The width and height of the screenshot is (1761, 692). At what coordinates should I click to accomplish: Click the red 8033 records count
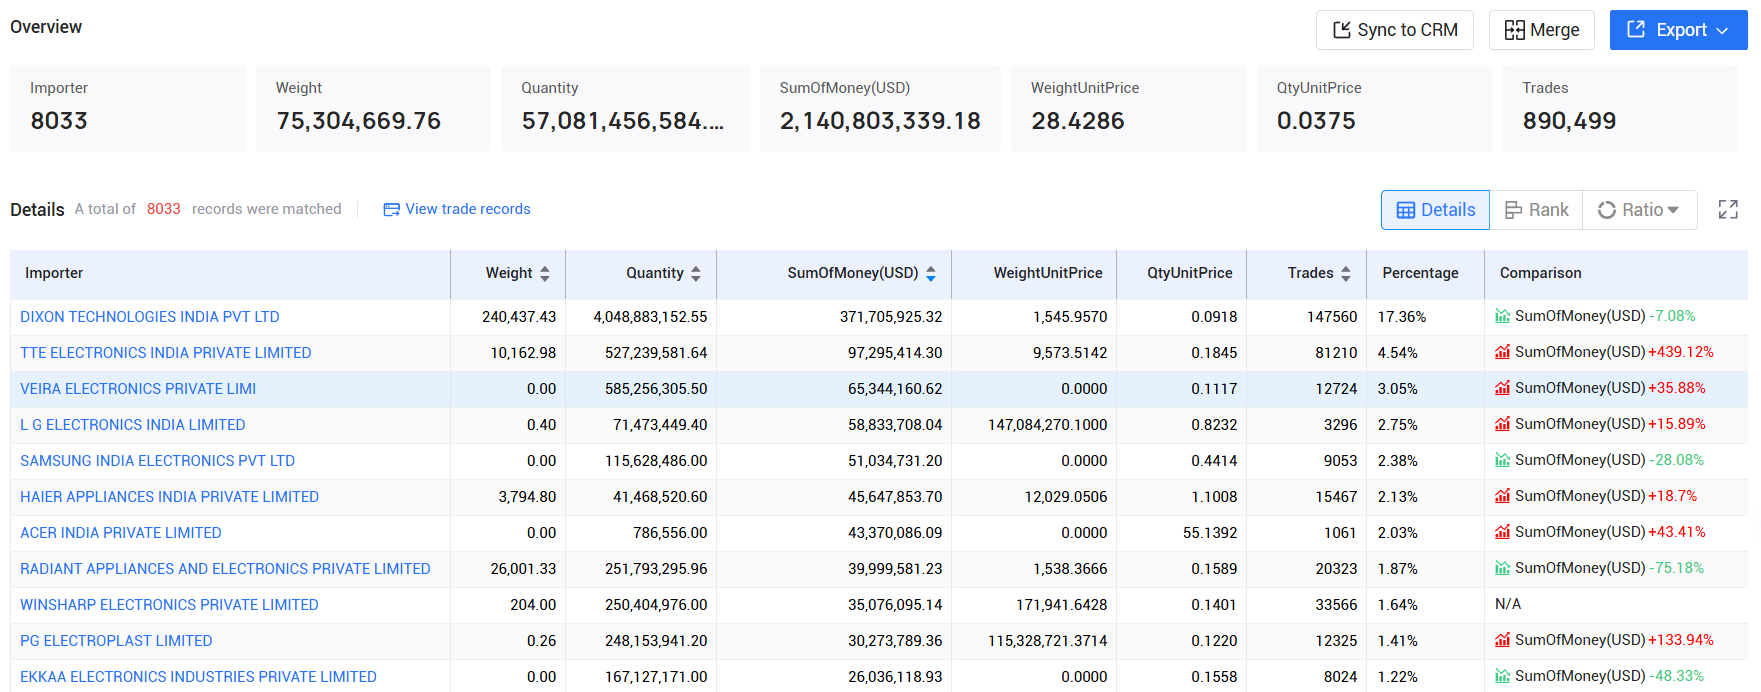164,209
